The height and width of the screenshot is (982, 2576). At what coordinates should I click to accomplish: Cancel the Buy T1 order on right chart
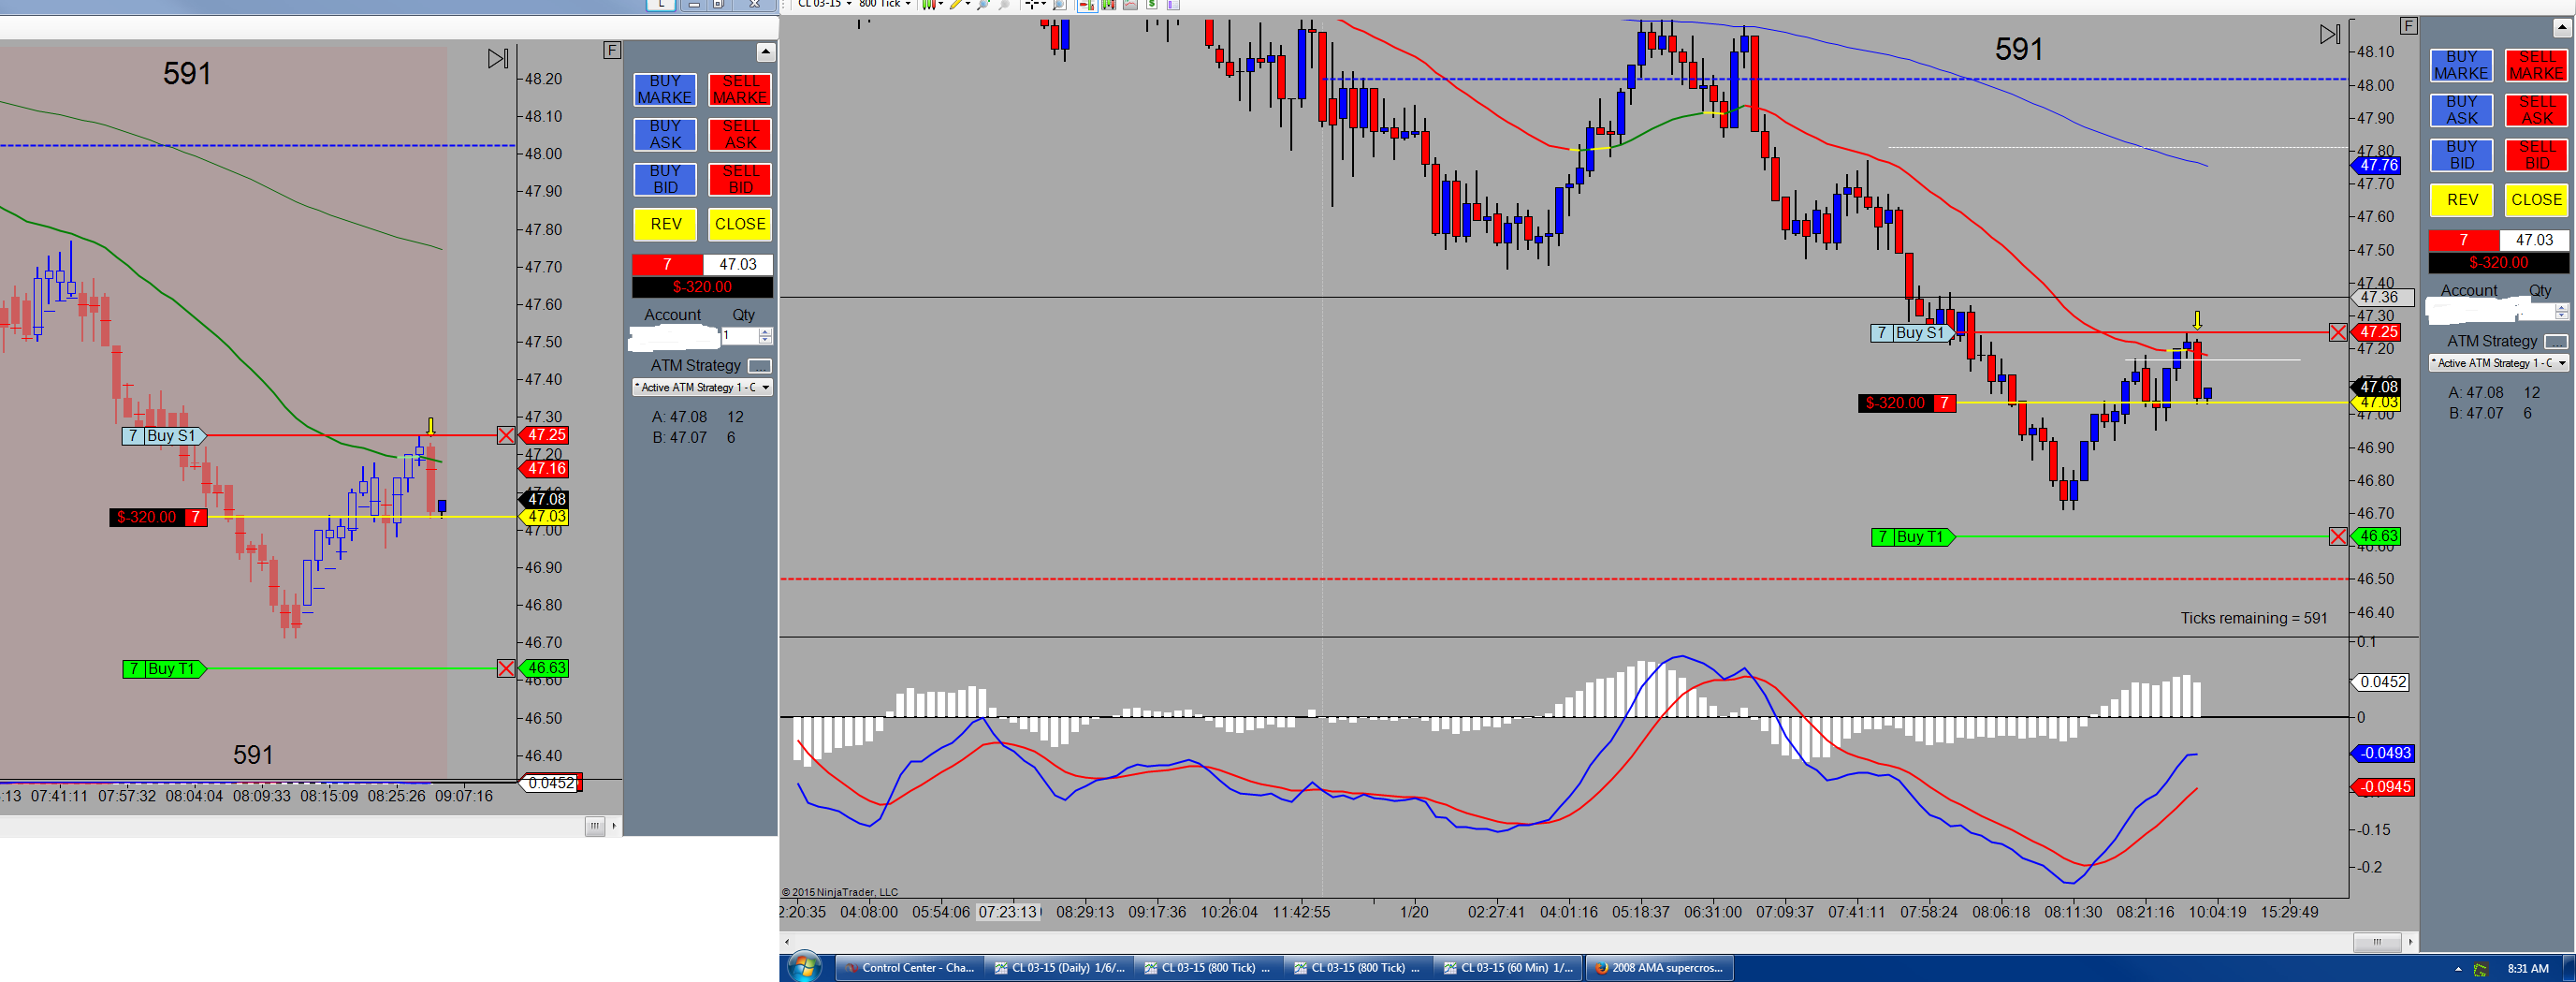tap(2338, 536)
